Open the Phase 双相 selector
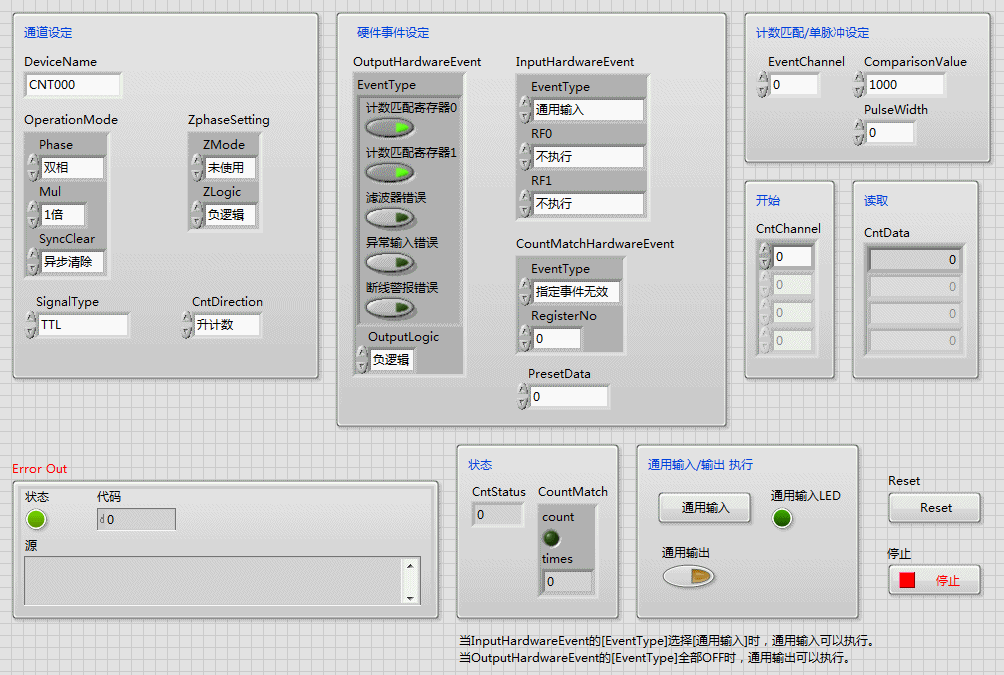This screenshot has height=675, width=1004. [x=72, y=168]
